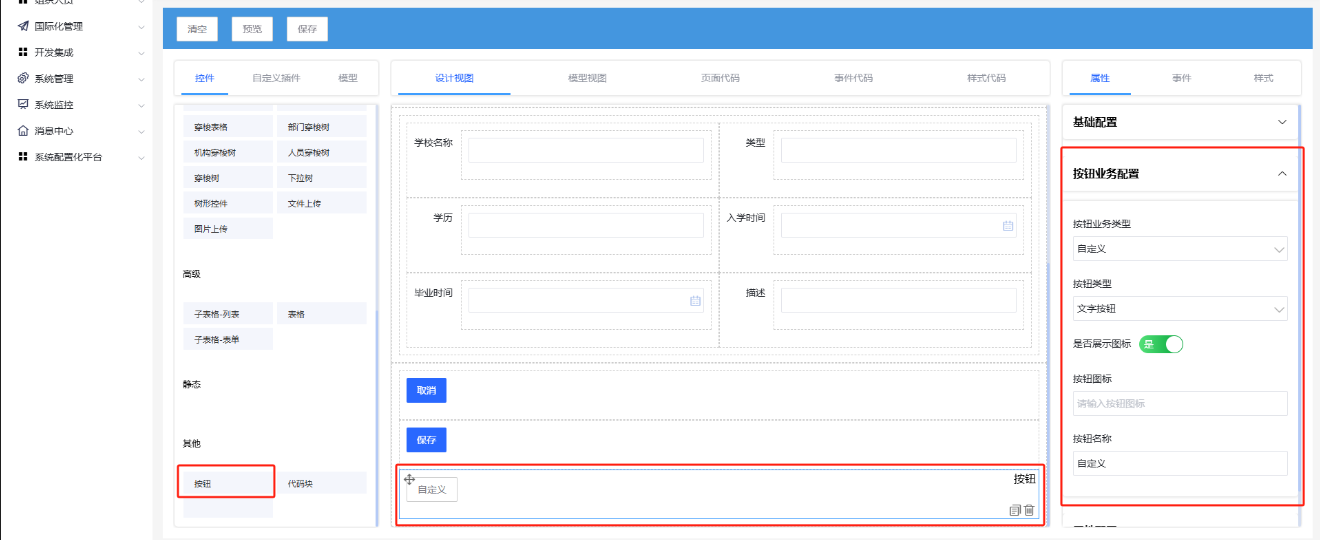Collapse the 按钮业务配置 section
The height and width of the screenshot is (540, 1320).
[1283, 174]
